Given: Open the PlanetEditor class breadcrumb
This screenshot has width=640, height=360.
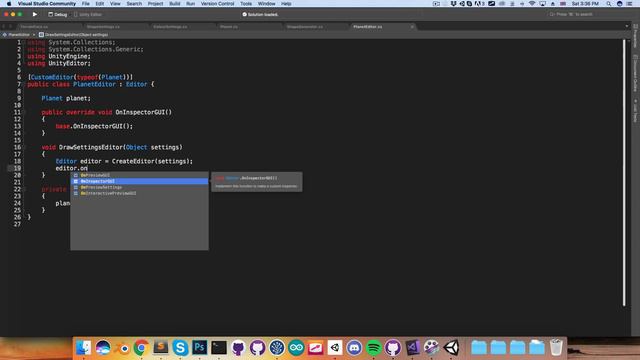Looking at the screenshot, I should pyautogui.click(x=16, y=35).
